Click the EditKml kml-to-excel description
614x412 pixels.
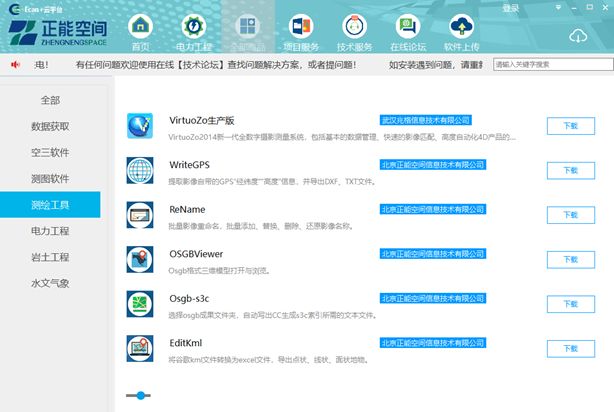(x=269, y=360)
